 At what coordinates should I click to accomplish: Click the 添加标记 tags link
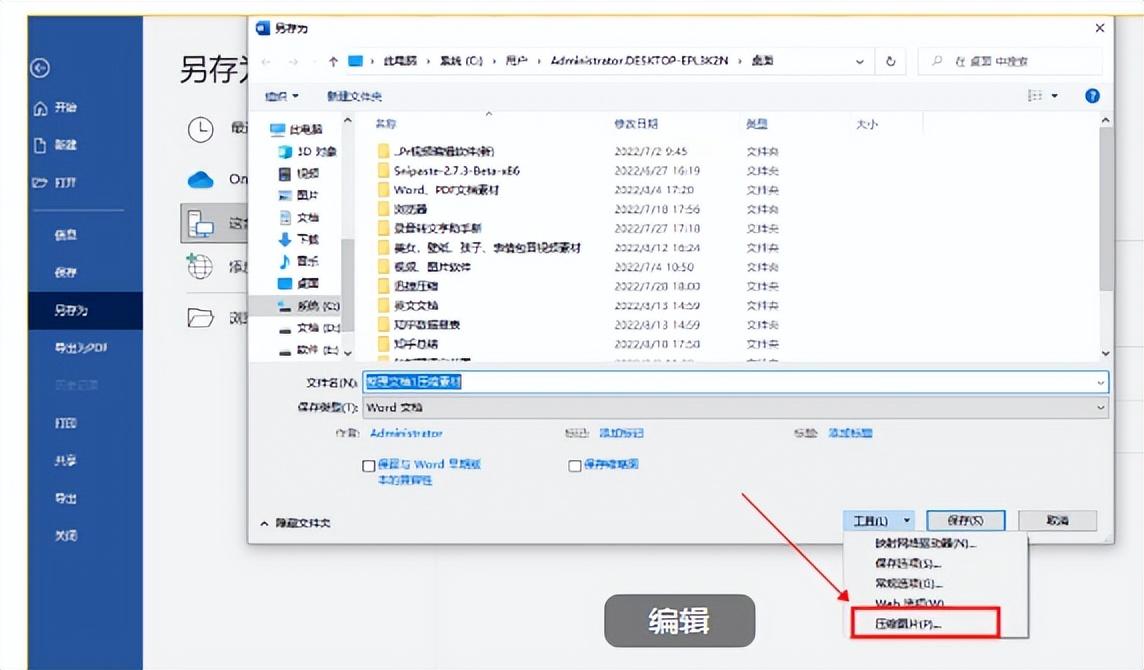click(x=622, y=433)
